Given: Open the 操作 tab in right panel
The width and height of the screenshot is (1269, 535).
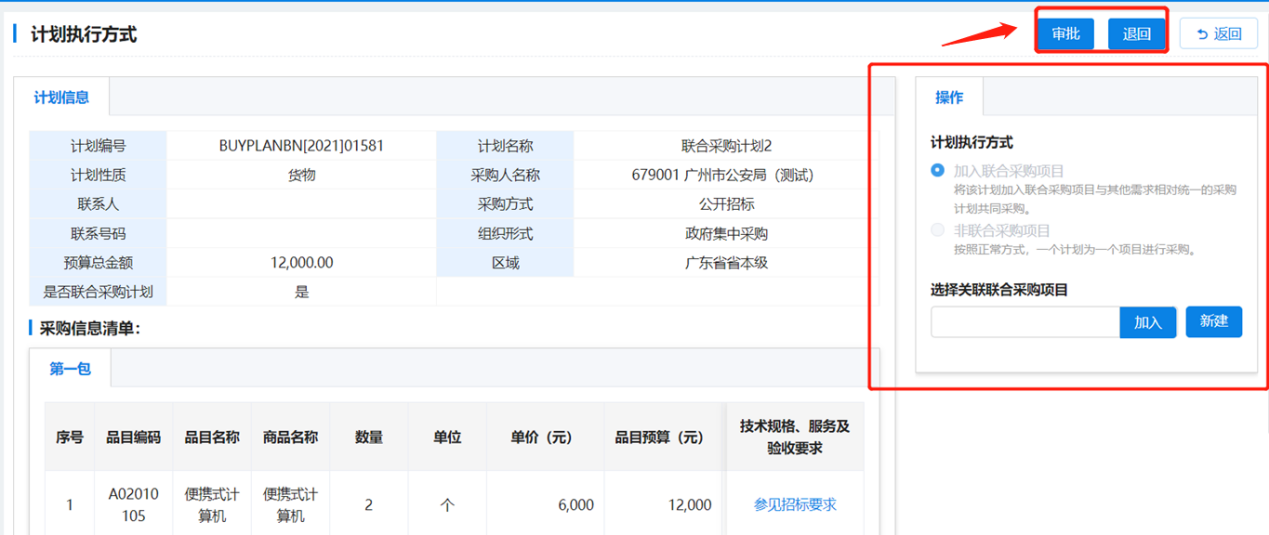Looking at the screenshot, I should pyautogui.click(x=949, y=97).
